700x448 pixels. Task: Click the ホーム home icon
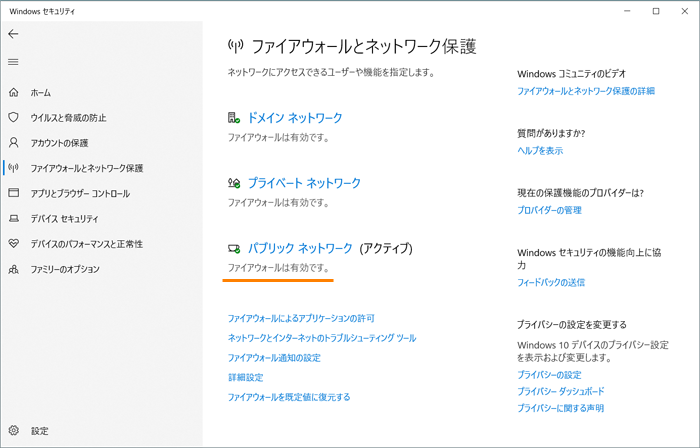[13, 92]
